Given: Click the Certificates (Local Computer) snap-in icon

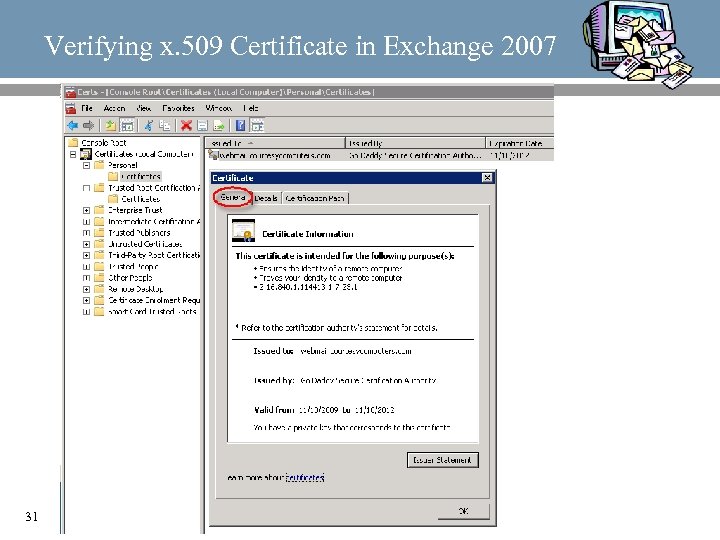Looking at the screenshot, I should tap(86, 154).
